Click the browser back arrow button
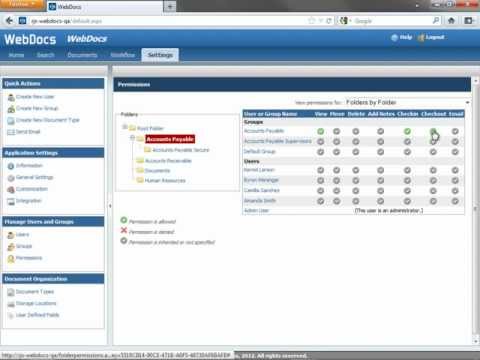The image size is (480, 360). [9, 21]
